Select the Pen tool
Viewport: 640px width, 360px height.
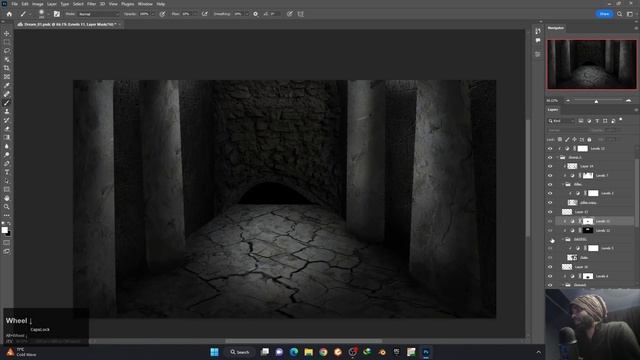7,163
